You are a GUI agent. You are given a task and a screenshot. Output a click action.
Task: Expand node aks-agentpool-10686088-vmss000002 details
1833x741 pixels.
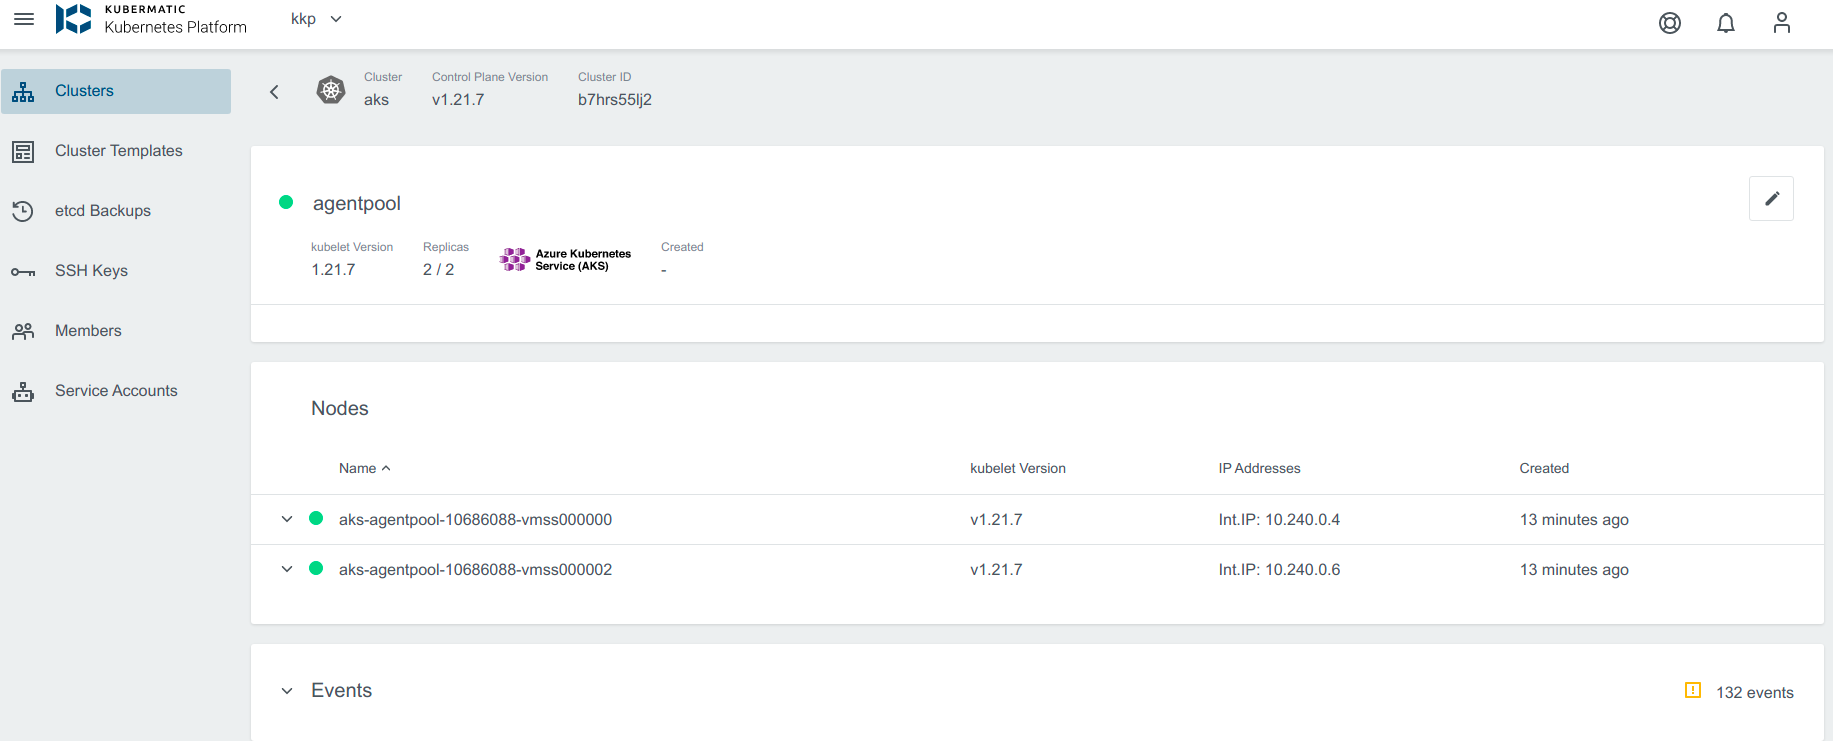click(x=287, y=569)
